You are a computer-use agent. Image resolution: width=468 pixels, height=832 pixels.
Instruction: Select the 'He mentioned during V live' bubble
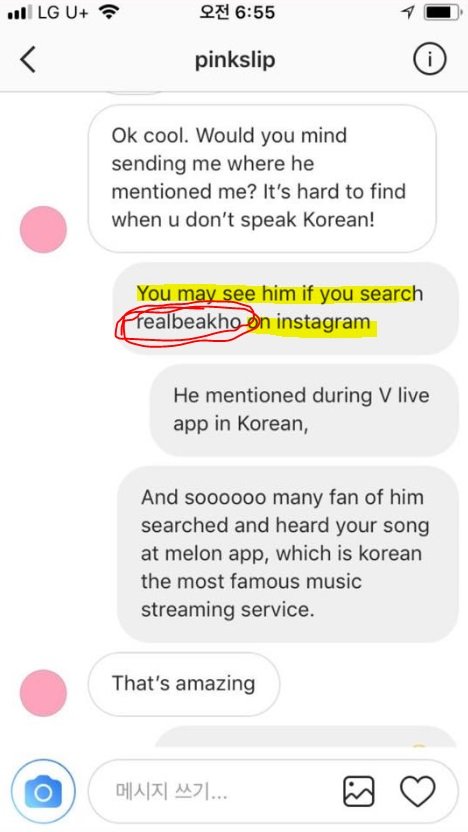click(304, 410)
